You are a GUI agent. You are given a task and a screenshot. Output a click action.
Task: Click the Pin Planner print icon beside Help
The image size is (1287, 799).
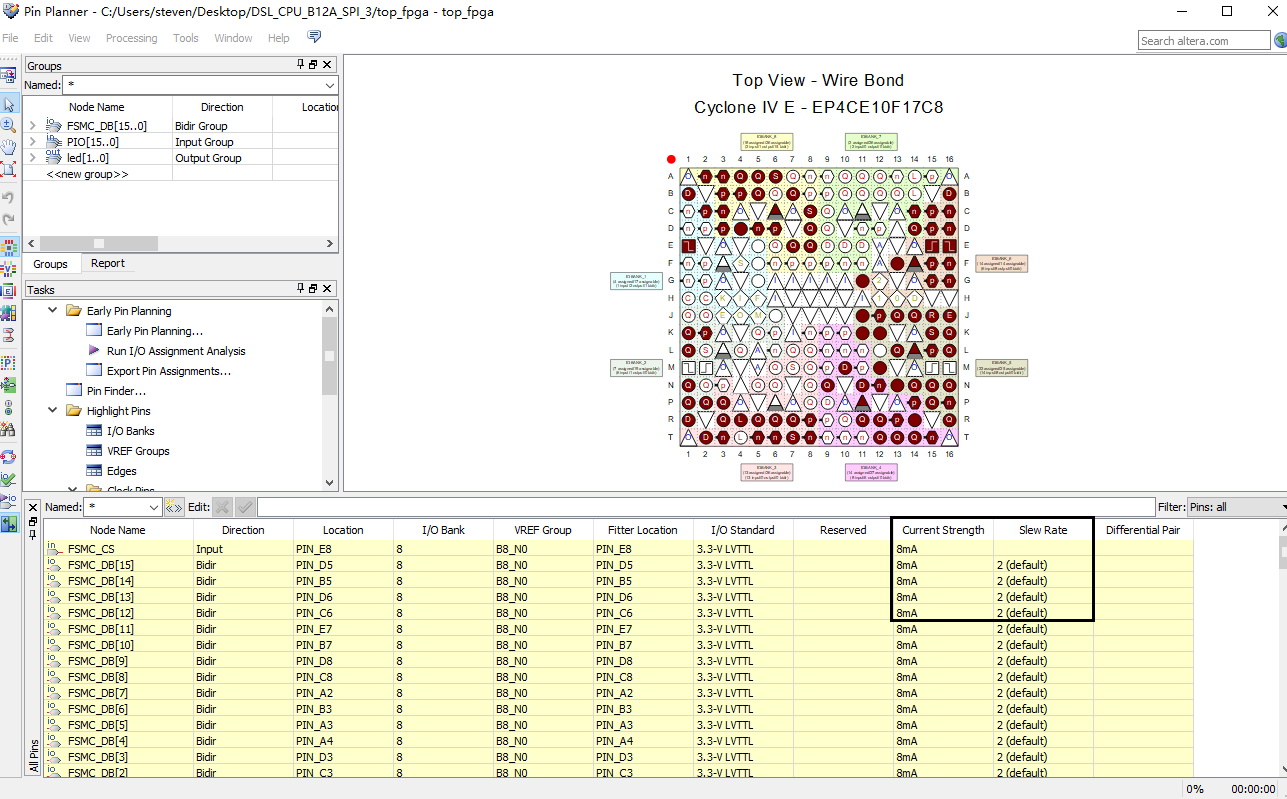(313, 36)
